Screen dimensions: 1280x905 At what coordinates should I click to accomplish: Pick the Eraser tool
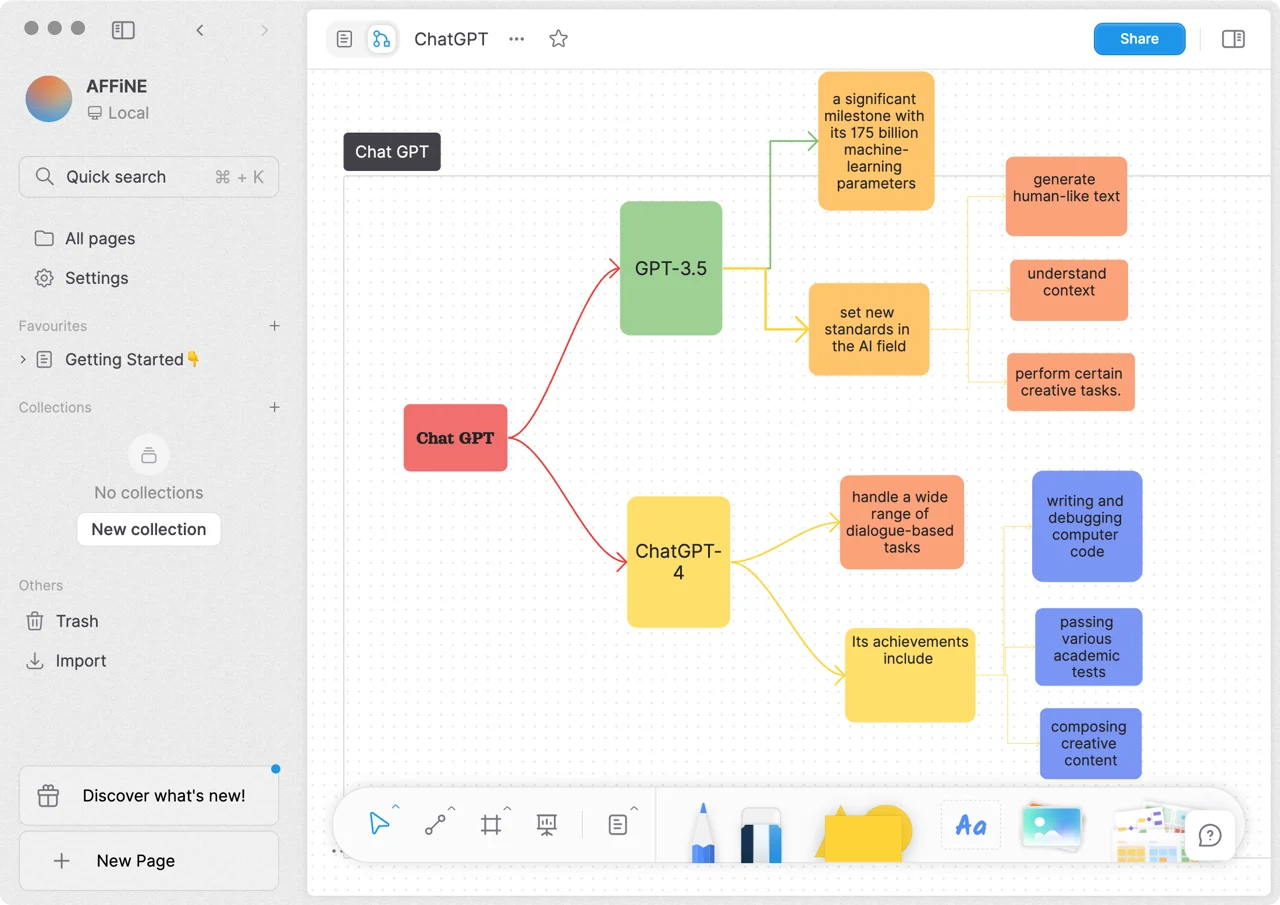tap(761, 834)
